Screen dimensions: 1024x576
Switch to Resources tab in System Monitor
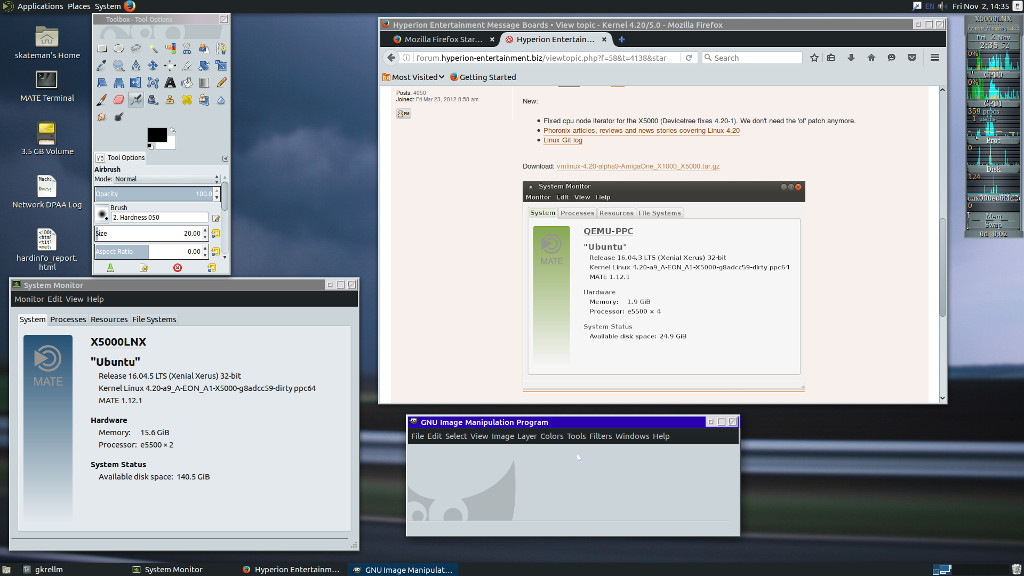click(x=109, y=319)
